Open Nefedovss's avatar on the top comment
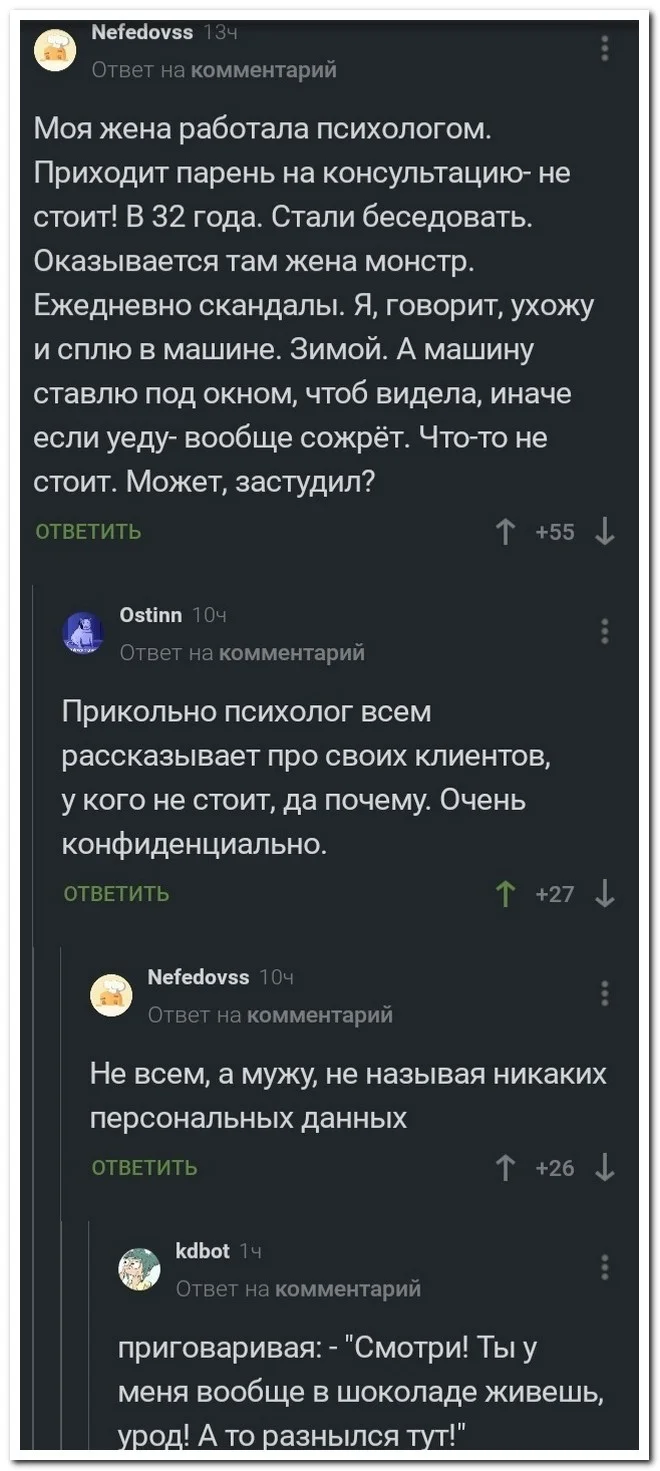Image resolution: width=660 pixels, height=1471 pixels. click(55, 50)
